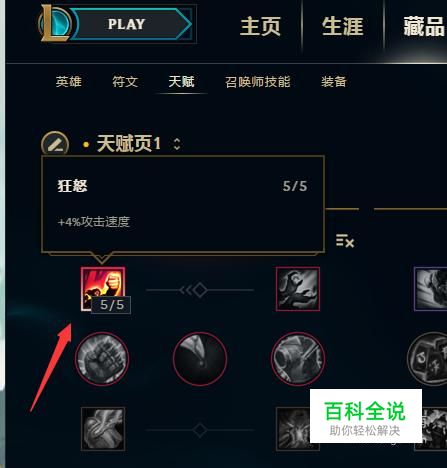Image resolution: width=447 pixels, height=468 pixels.
Task: Go to 主页 home in the top navigation
Action: (260, 26)
